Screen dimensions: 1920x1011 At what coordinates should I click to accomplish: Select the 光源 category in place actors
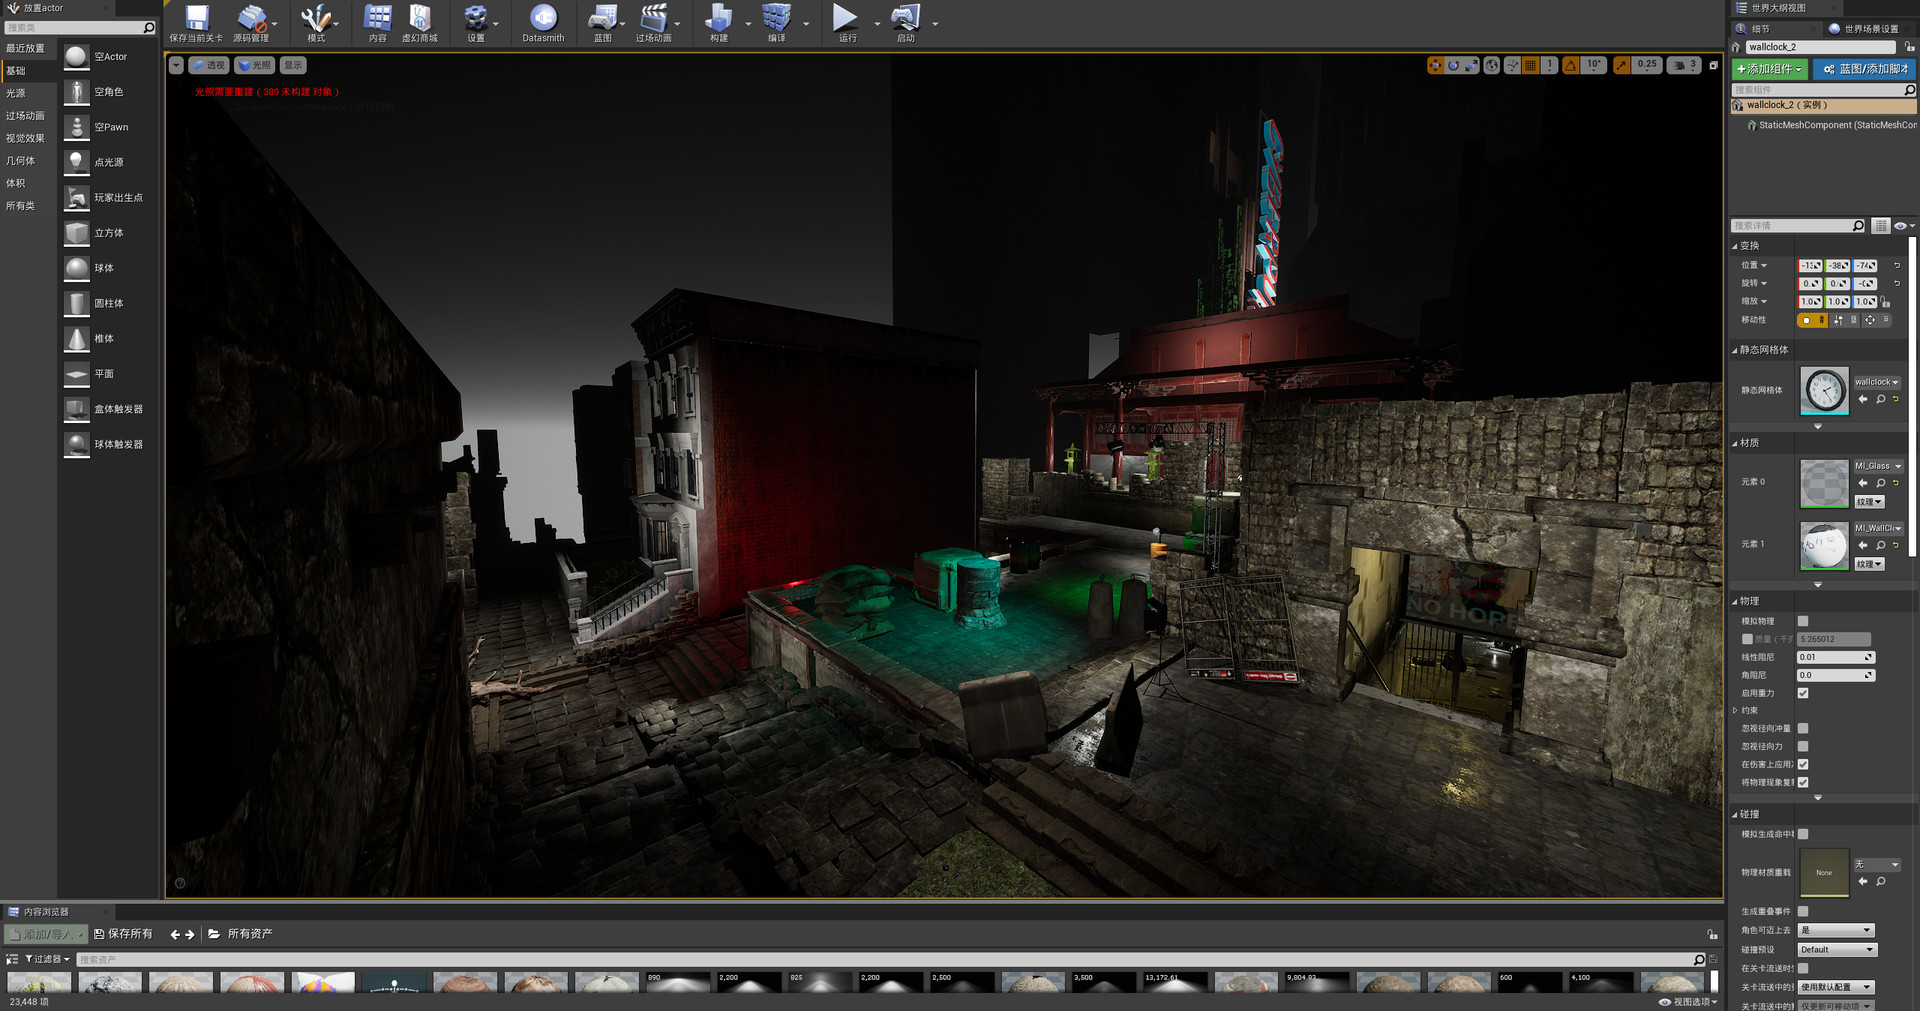click(x=18, y=92)
